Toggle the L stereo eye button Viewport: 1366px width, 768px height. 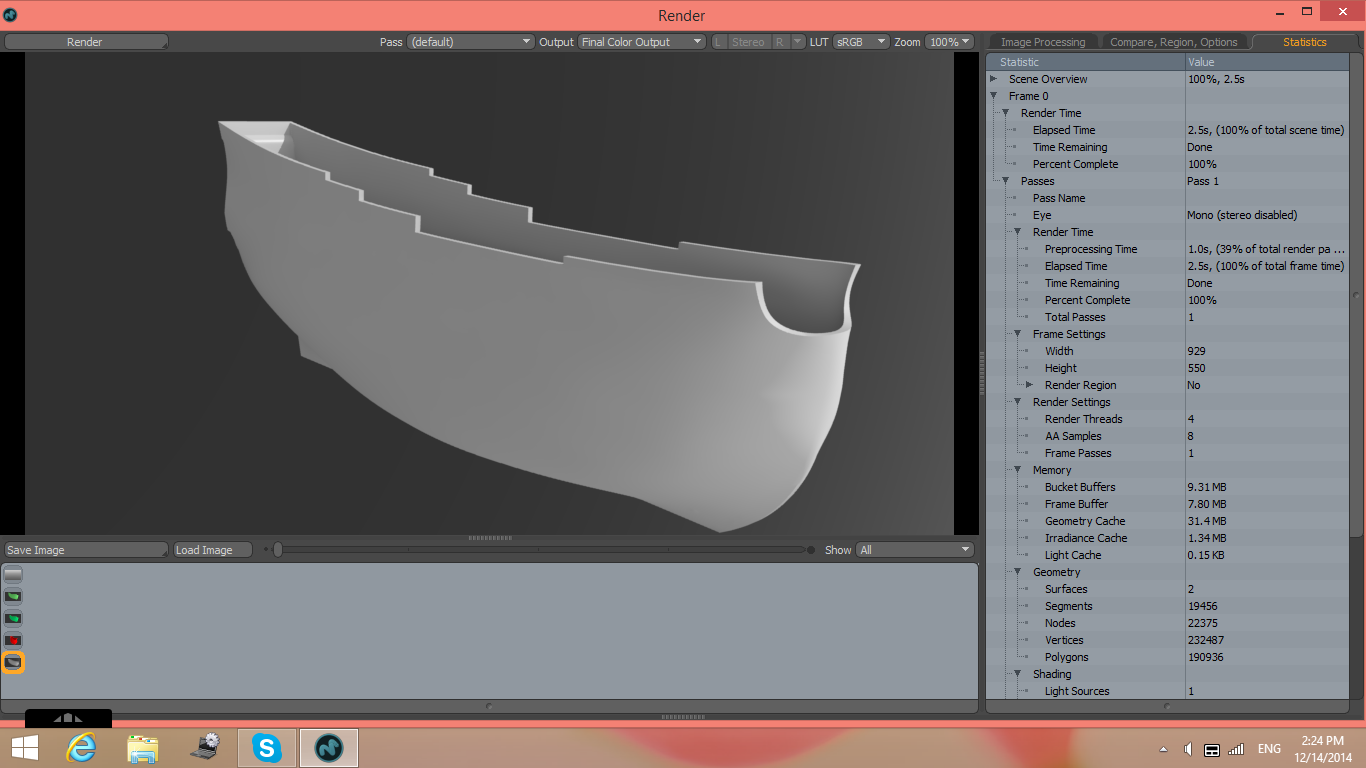click(718, 42)
